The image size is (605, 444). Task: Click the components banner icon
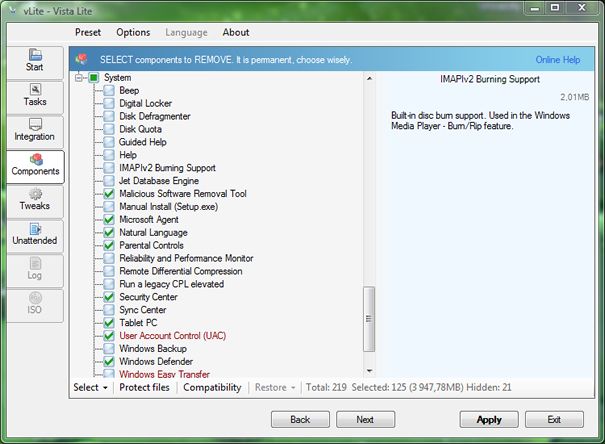click(x=81, y=59)
